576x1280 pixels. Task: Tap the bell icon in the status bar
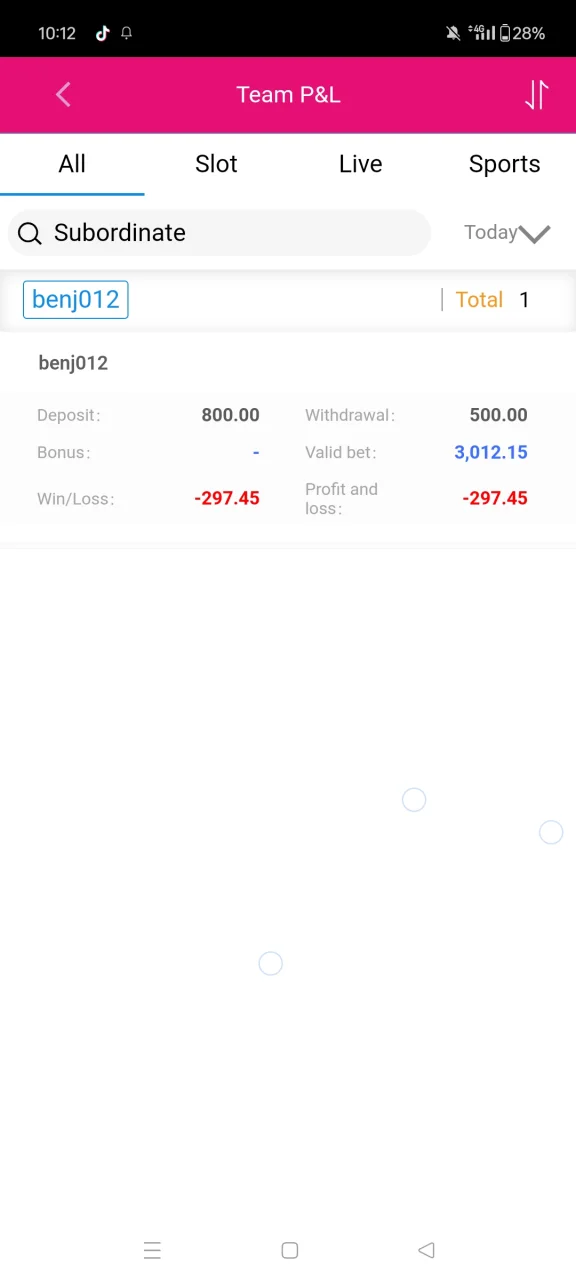pos(126,33)
